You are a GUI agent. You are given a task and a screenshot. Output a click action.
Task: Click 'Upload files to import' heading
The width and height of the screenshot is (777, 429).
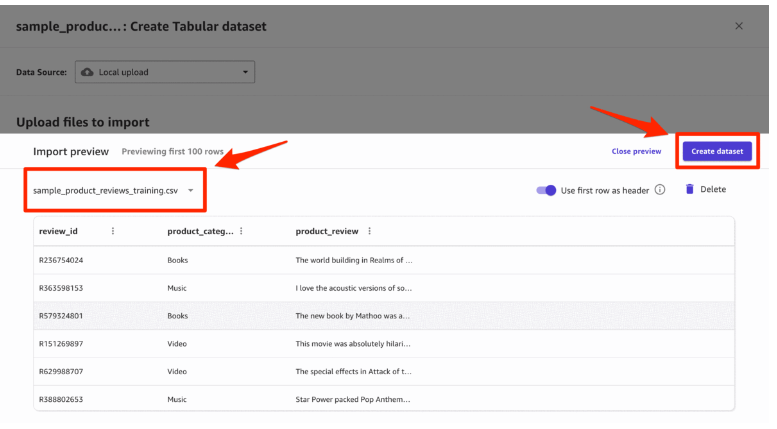[x=83, y=122]
